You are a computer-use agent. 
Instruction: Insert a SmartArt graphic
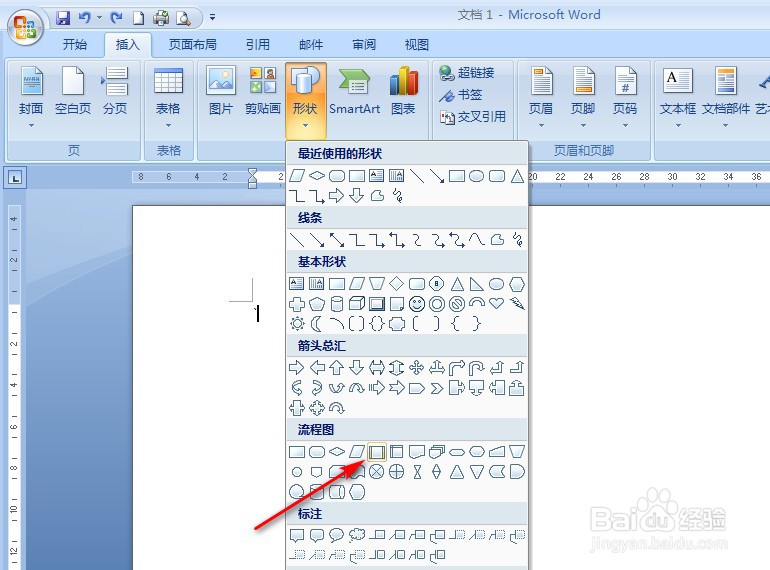tap(355, 91)
